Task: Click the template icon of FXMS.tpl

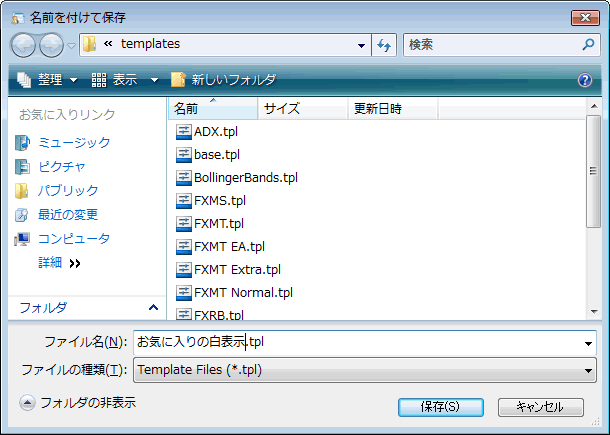Action: (x=184, y=201)
